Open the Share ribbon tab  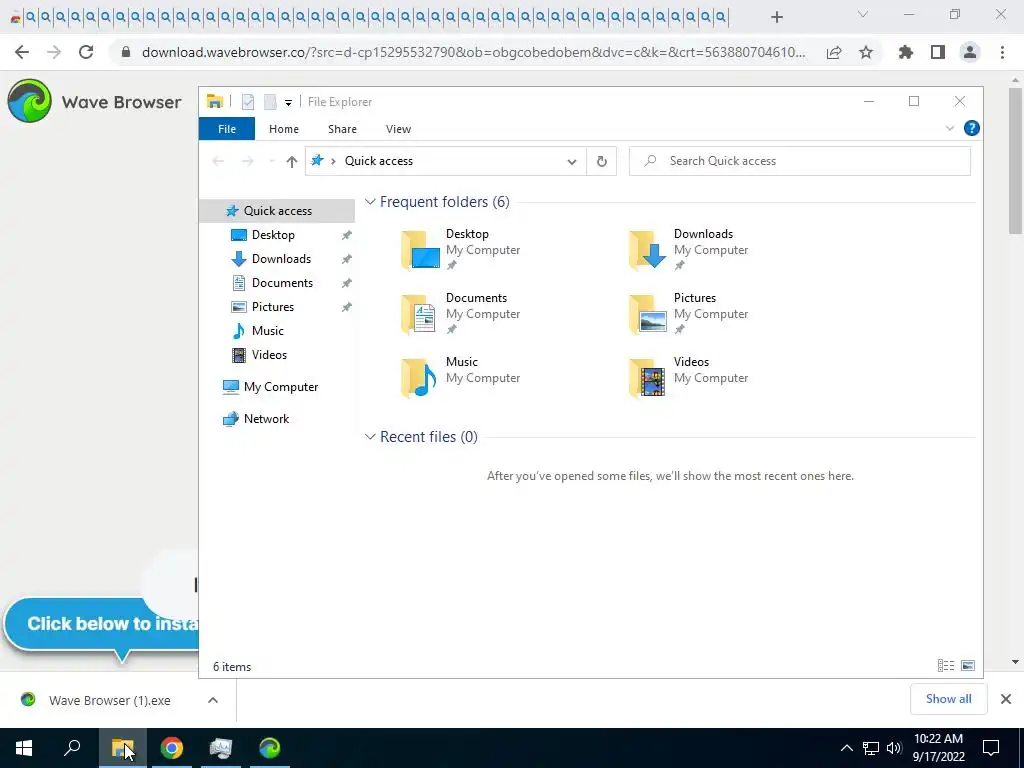342,129
